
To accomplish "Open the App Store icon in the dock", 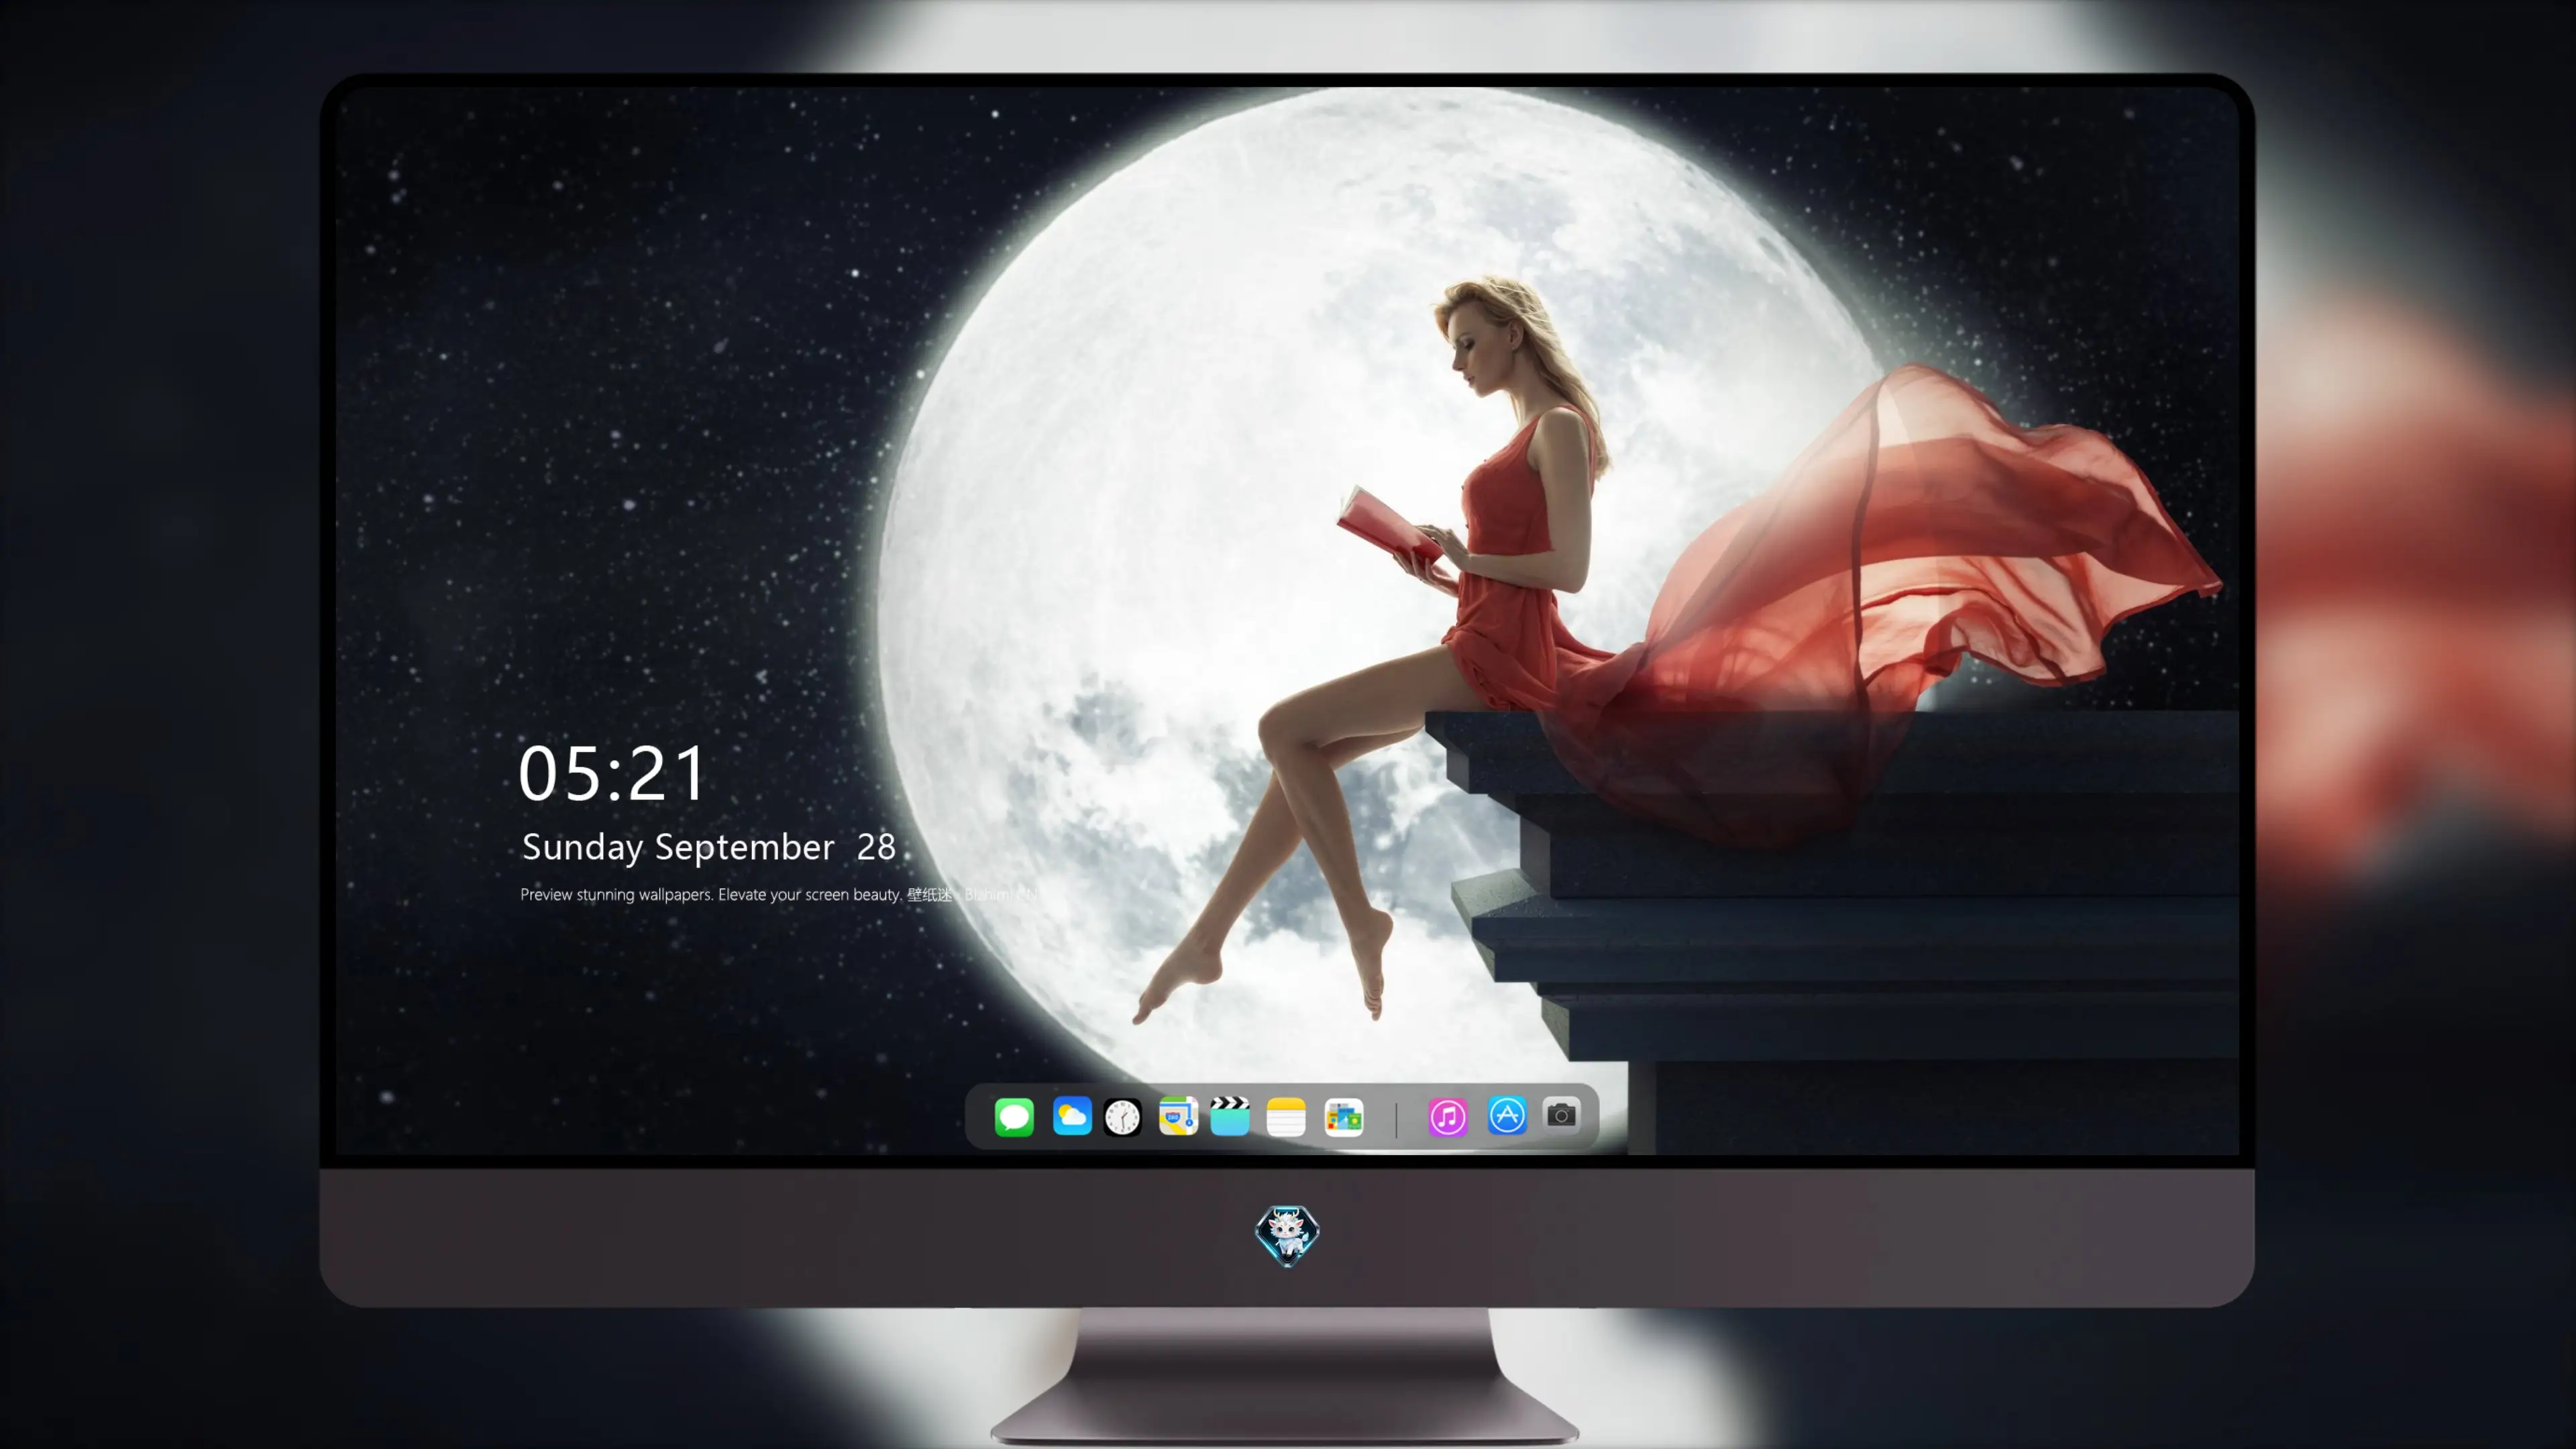I will tap(1507, 1115).
